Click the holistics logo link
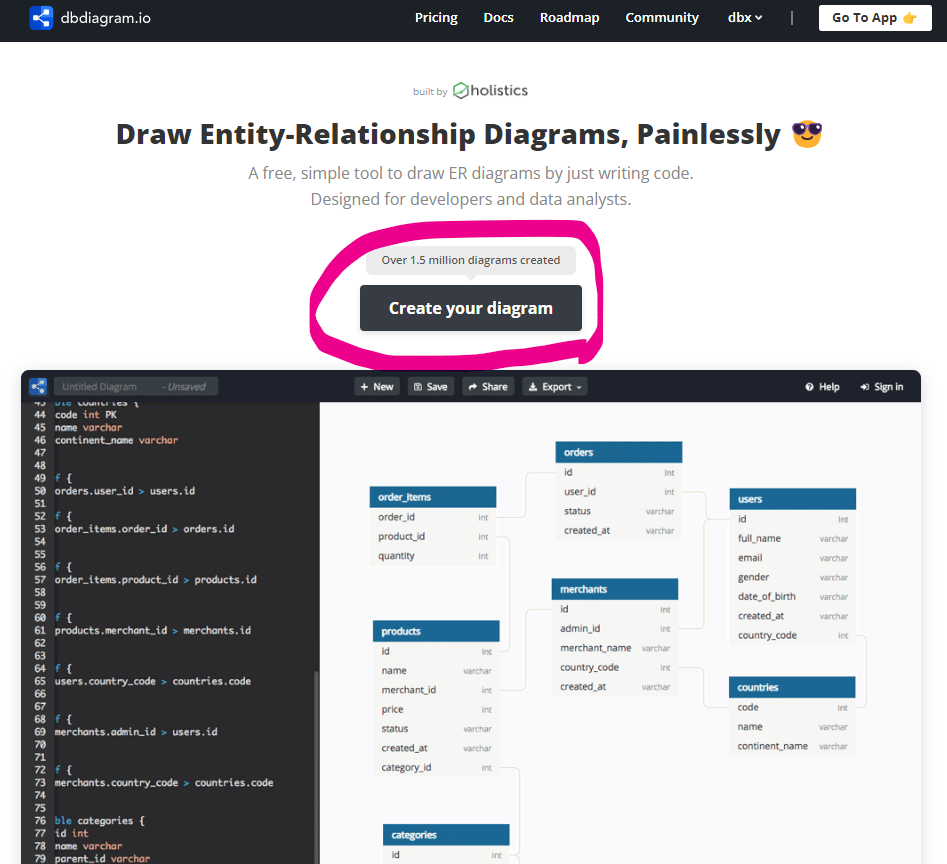This screenshot has height=864, width=947. (490, 91)
